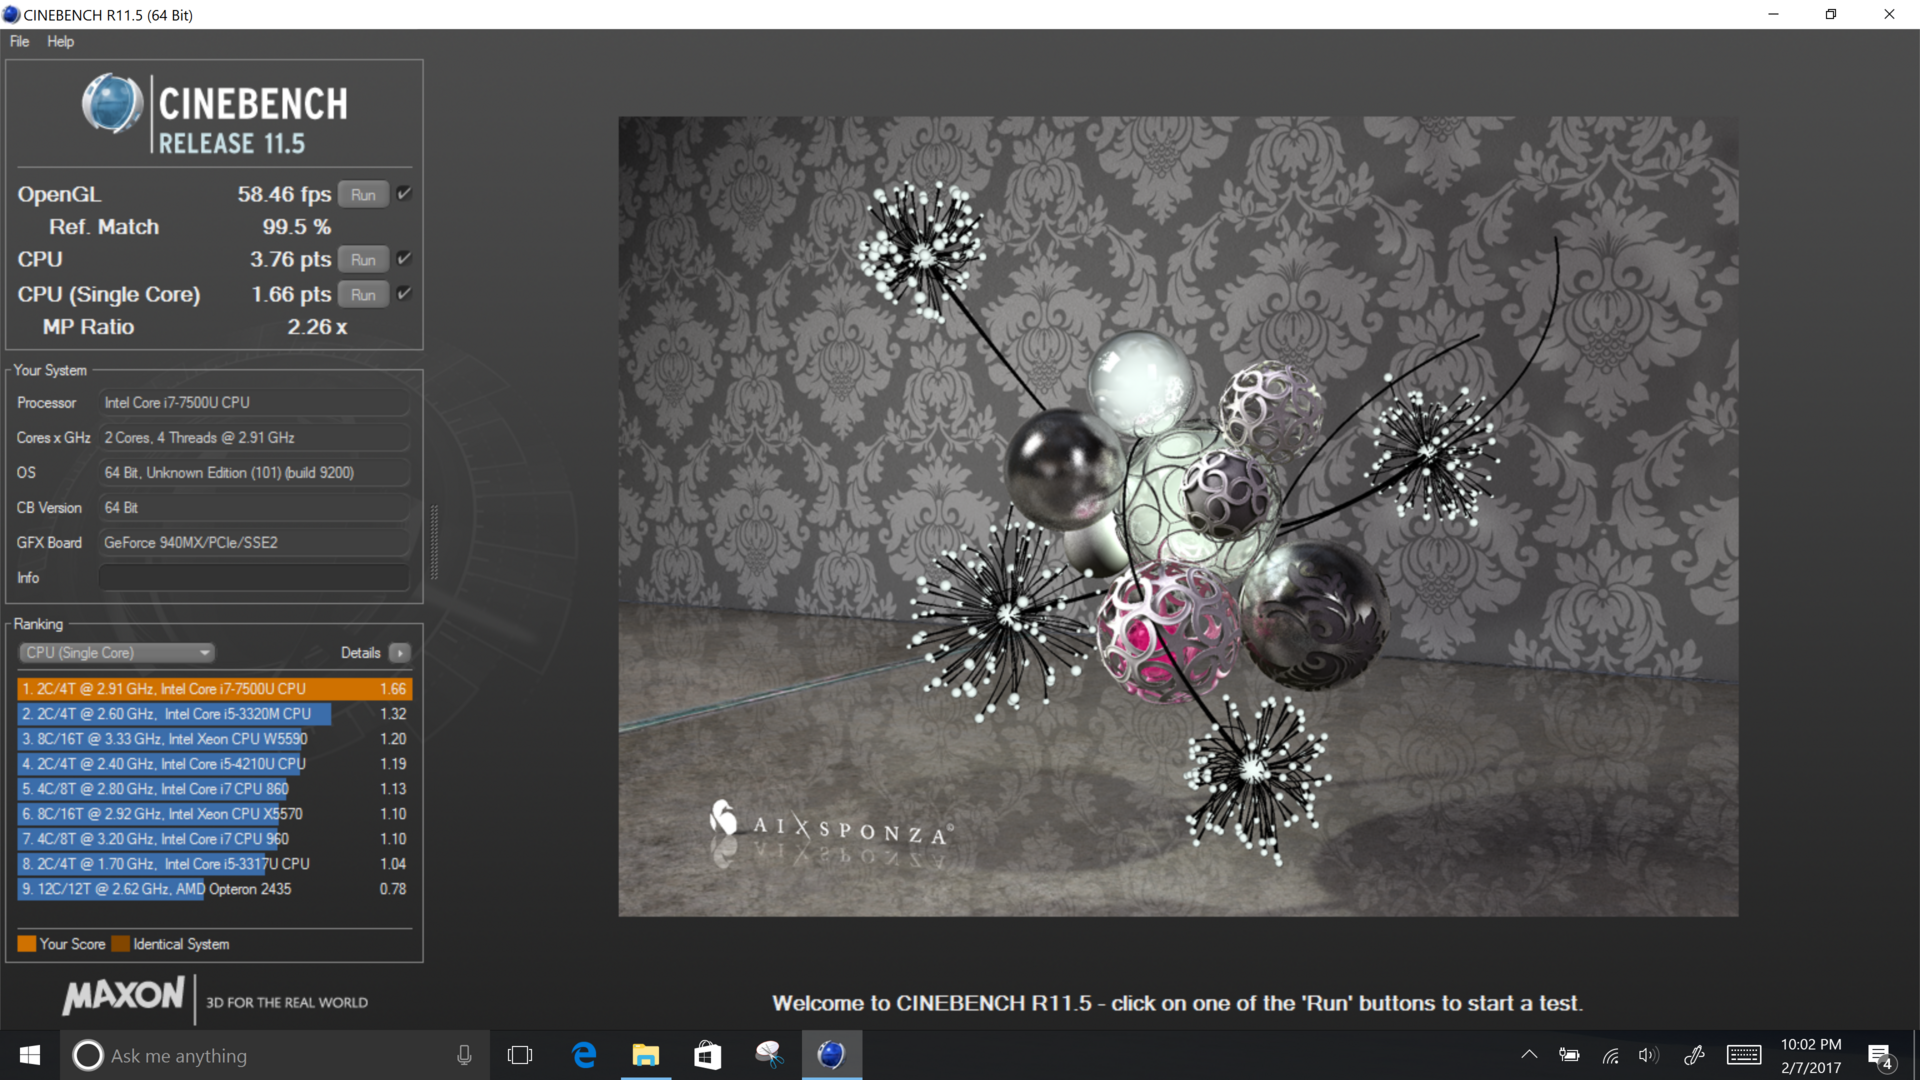Open File Explorer from the taskbar
The height and width of the screenshot is (1080, 1920).
pos(646,1055)
